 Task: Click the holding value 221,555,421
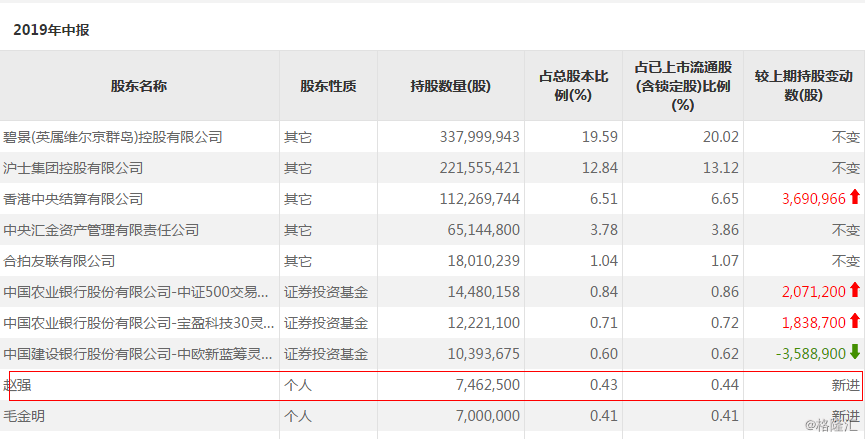479,168
